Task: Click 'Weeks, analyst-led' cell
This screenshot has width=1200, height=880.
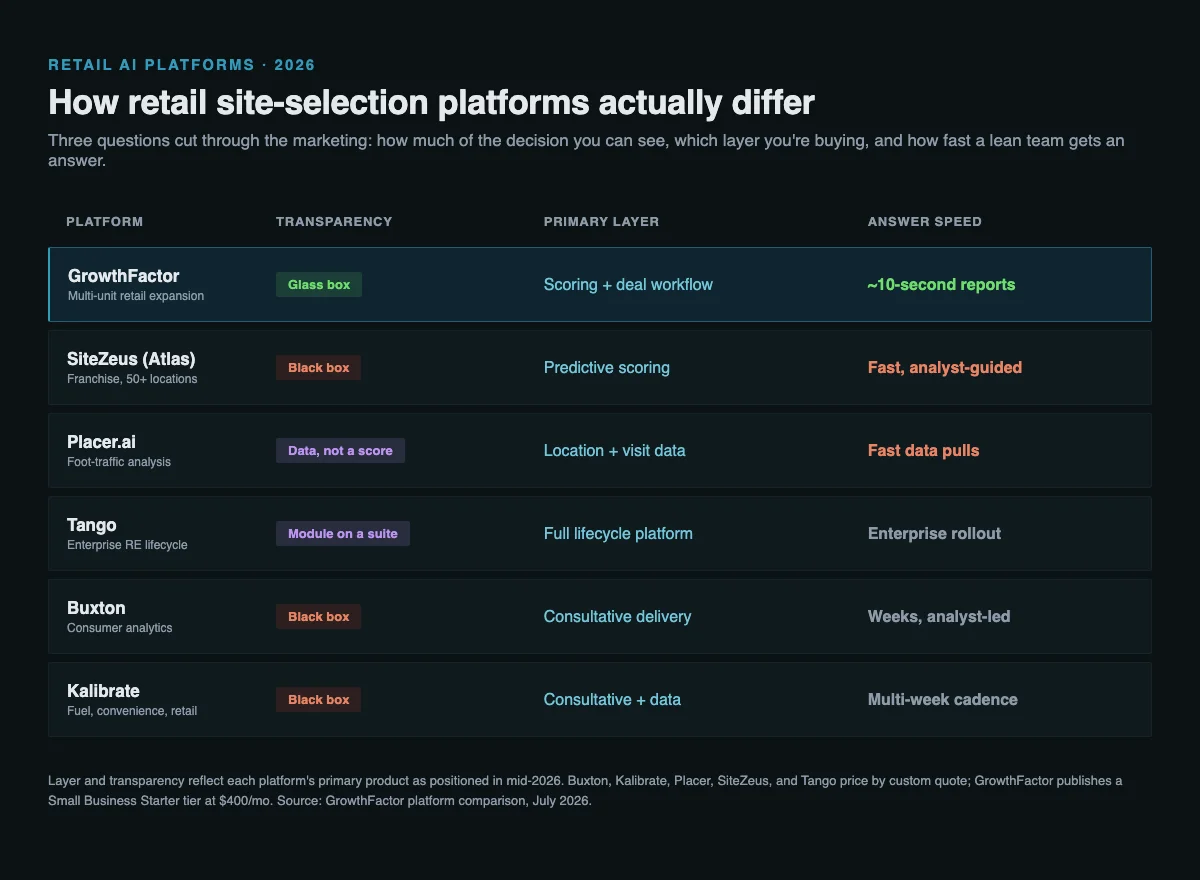Action: pyautogui.click(x=939, y=617)
